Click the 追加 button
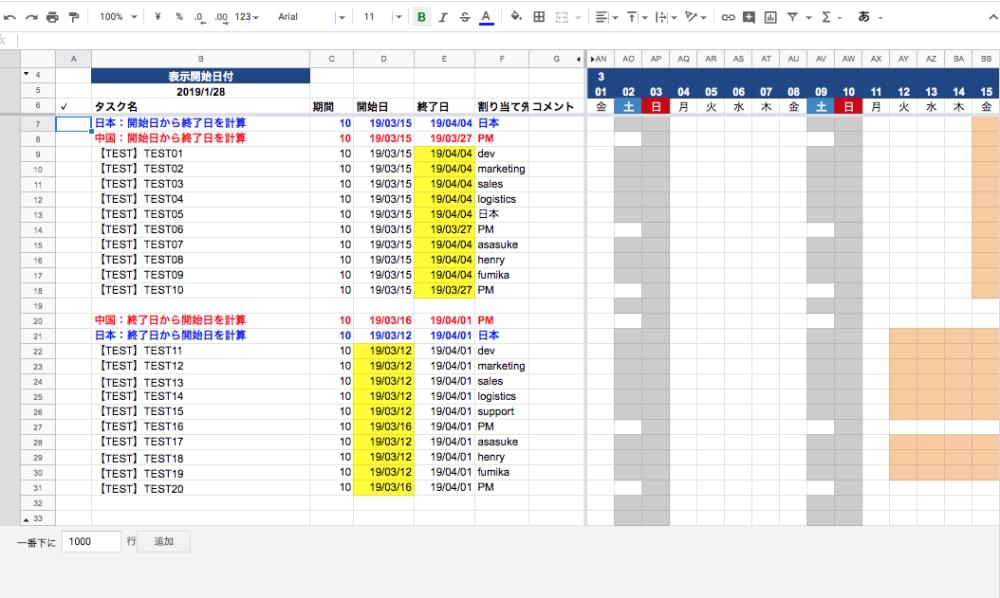Screen dimensions: 1000x598 [163, 541]
